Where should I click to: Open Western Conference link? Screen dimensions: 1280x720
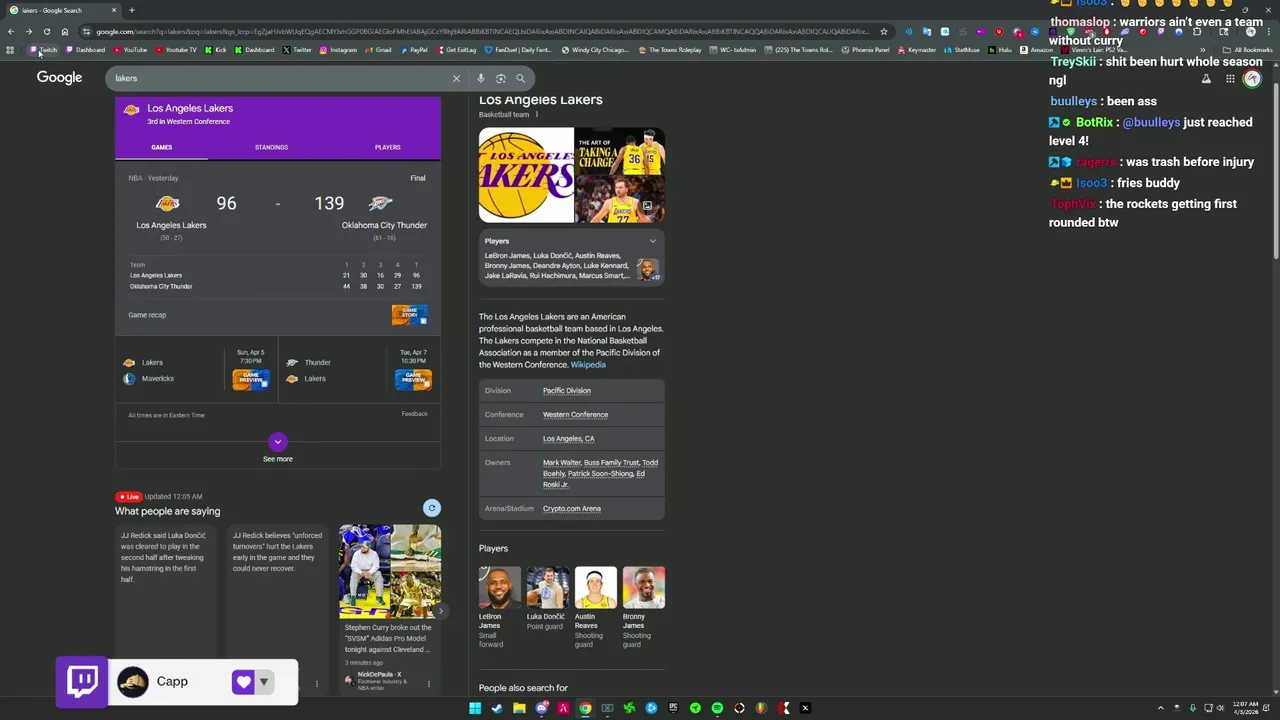click(575, 415)
